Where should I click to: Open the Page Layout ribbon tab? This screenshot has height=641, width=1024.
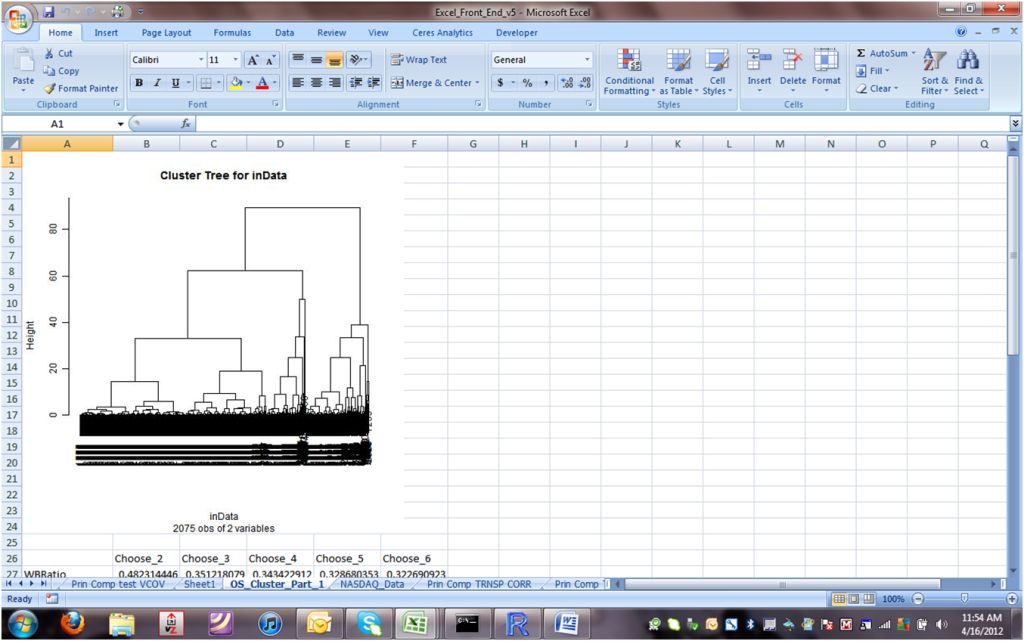(x=167, y=33)
